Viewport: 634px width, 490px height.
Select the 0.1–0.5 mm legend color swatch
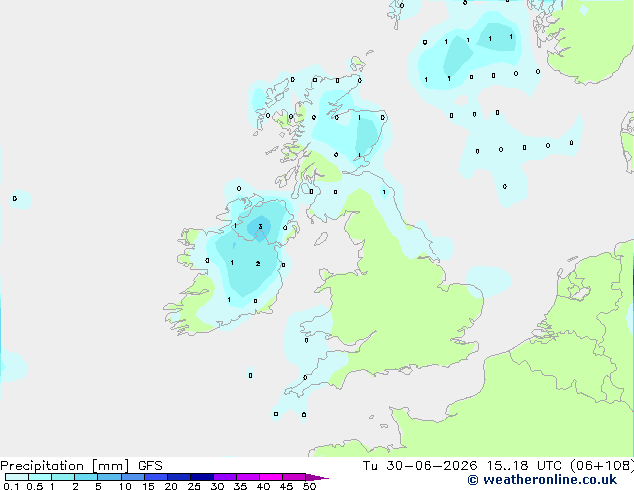17,477
